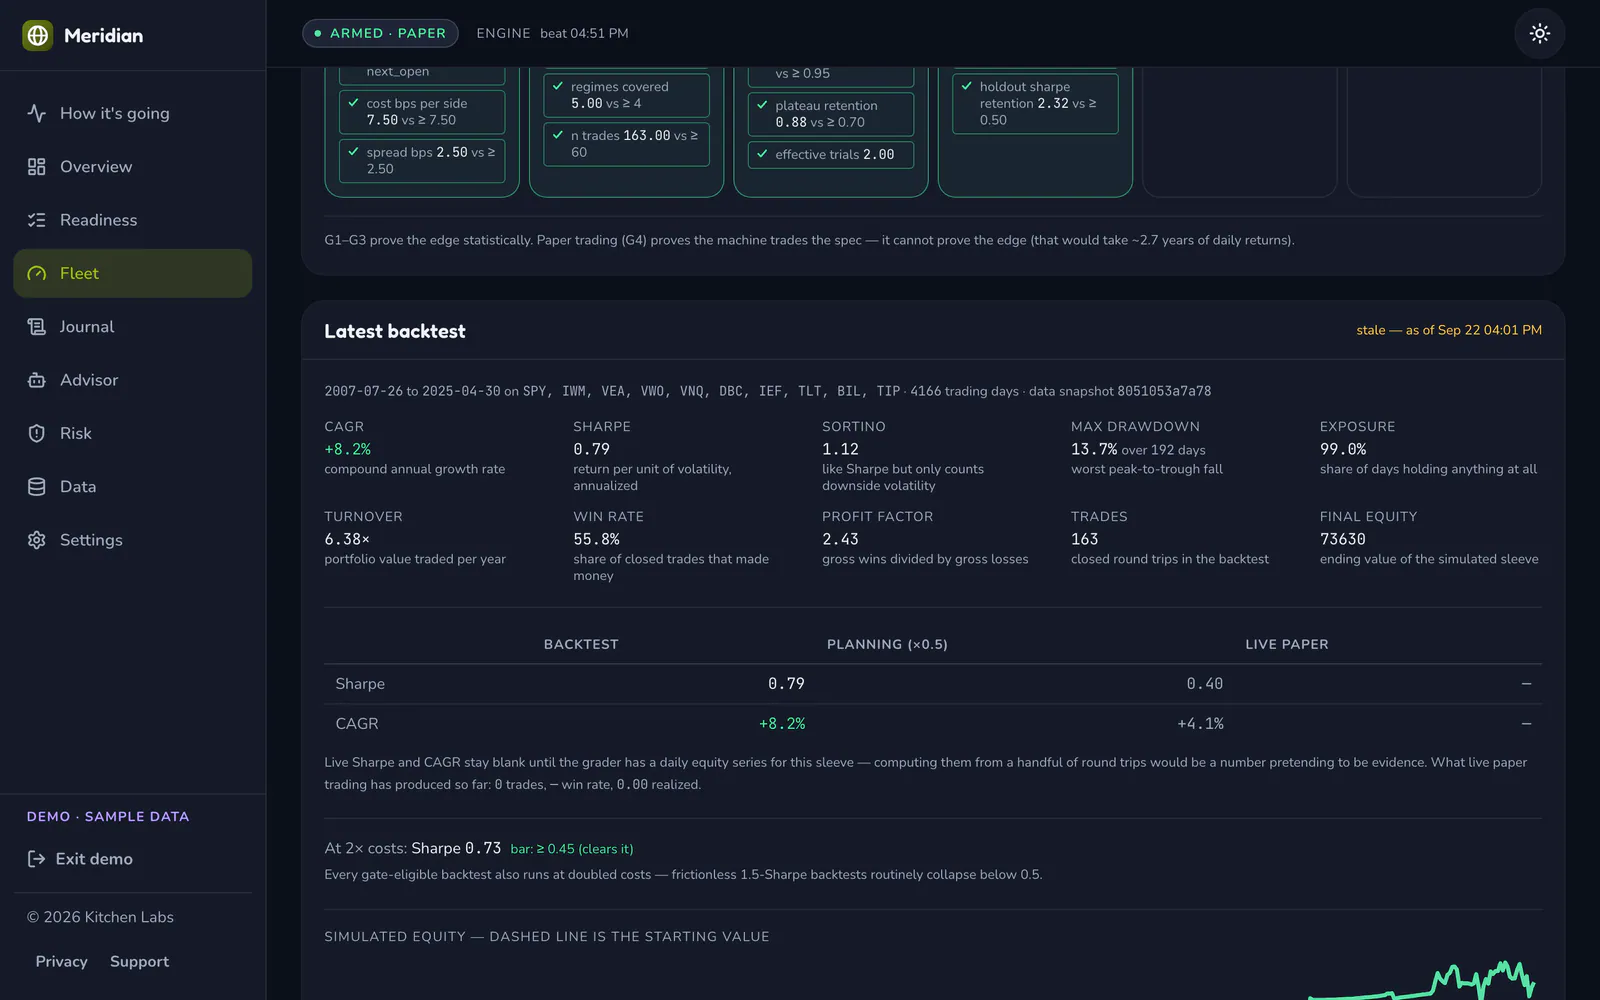Image resolution: width=1600 pixels, height=1000 pixels.
Task: Toggle the light/dark theme sun icon
Action: point(1540,33)
